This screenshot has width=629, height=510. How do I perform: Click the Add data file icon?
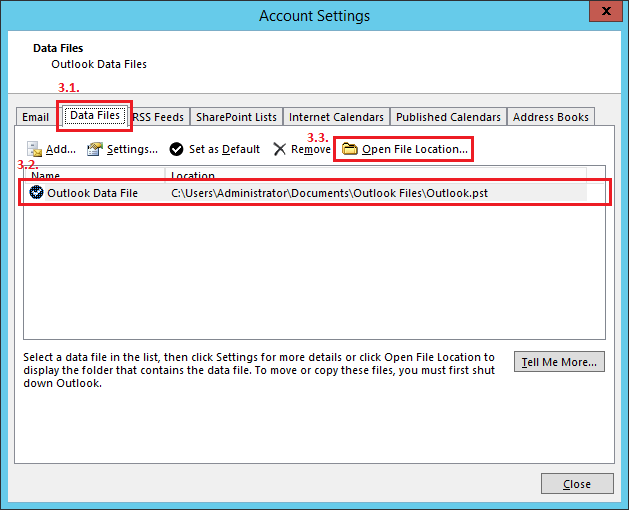click(34, 149)
